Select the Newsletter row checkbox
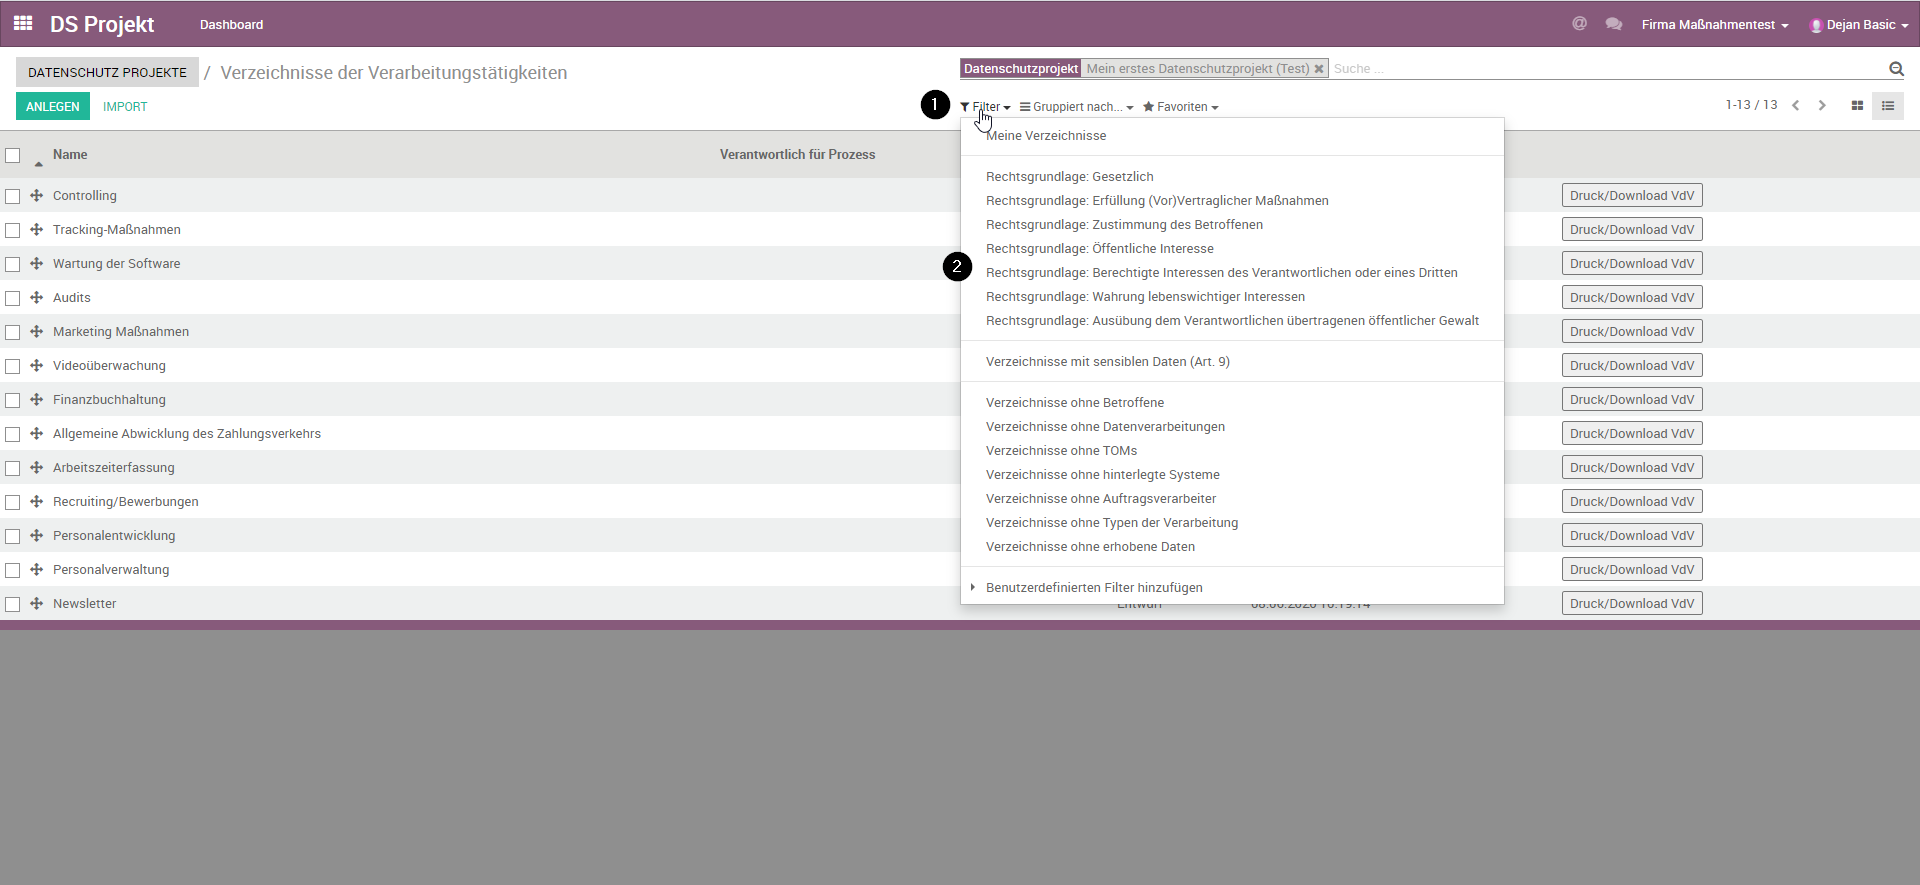 point(13,604)
